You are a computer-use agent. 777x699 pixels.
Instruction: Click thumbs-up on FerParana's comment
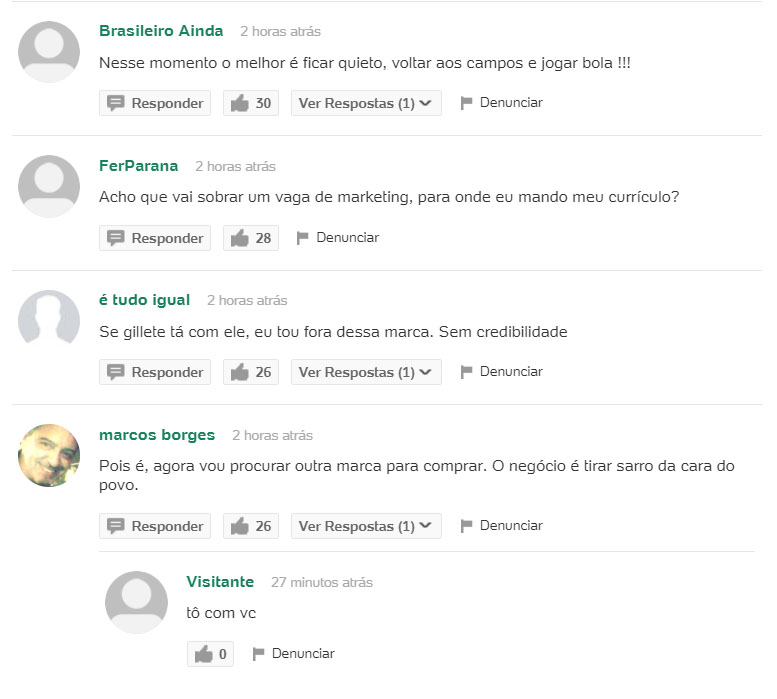click(251, 238)
